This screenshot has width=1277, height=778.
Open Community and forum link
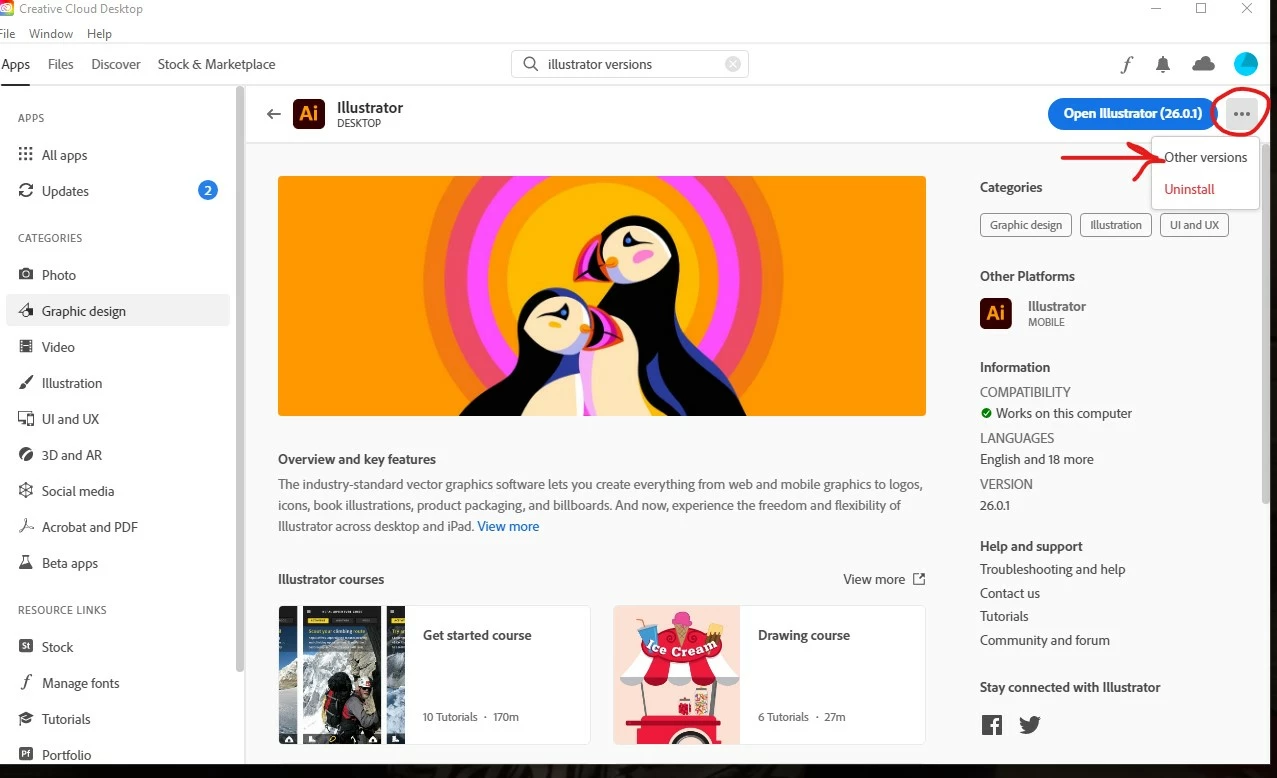coord(1045,640)
